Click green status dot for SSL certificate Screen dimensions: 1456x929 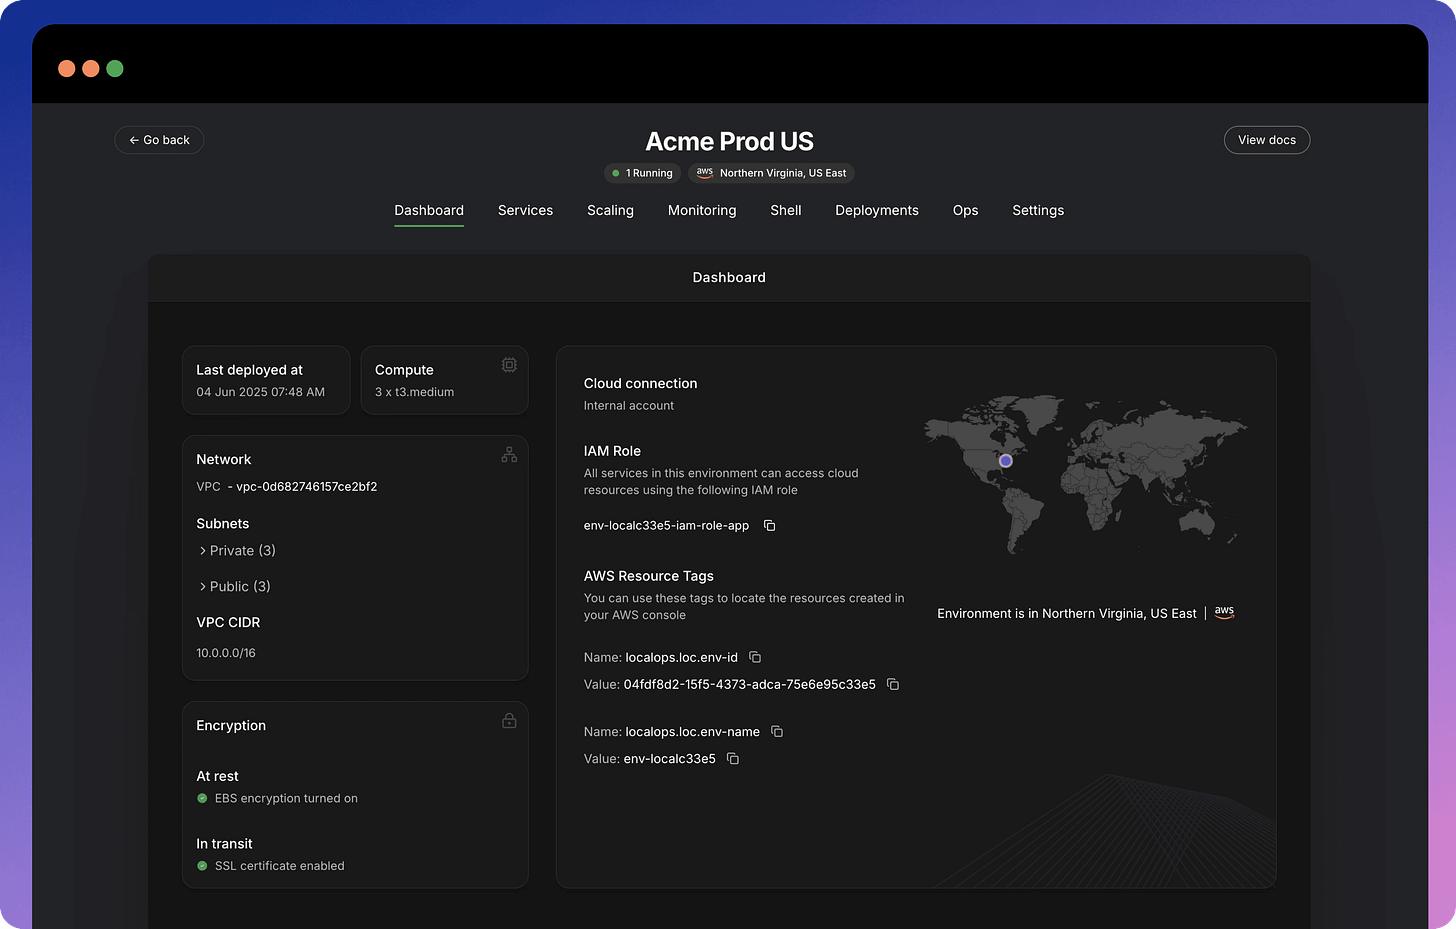[x=202, y=866]
